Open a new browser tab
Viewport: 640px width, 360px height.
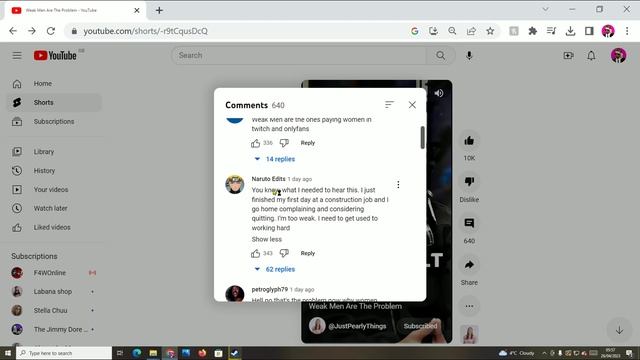[159, 11]
